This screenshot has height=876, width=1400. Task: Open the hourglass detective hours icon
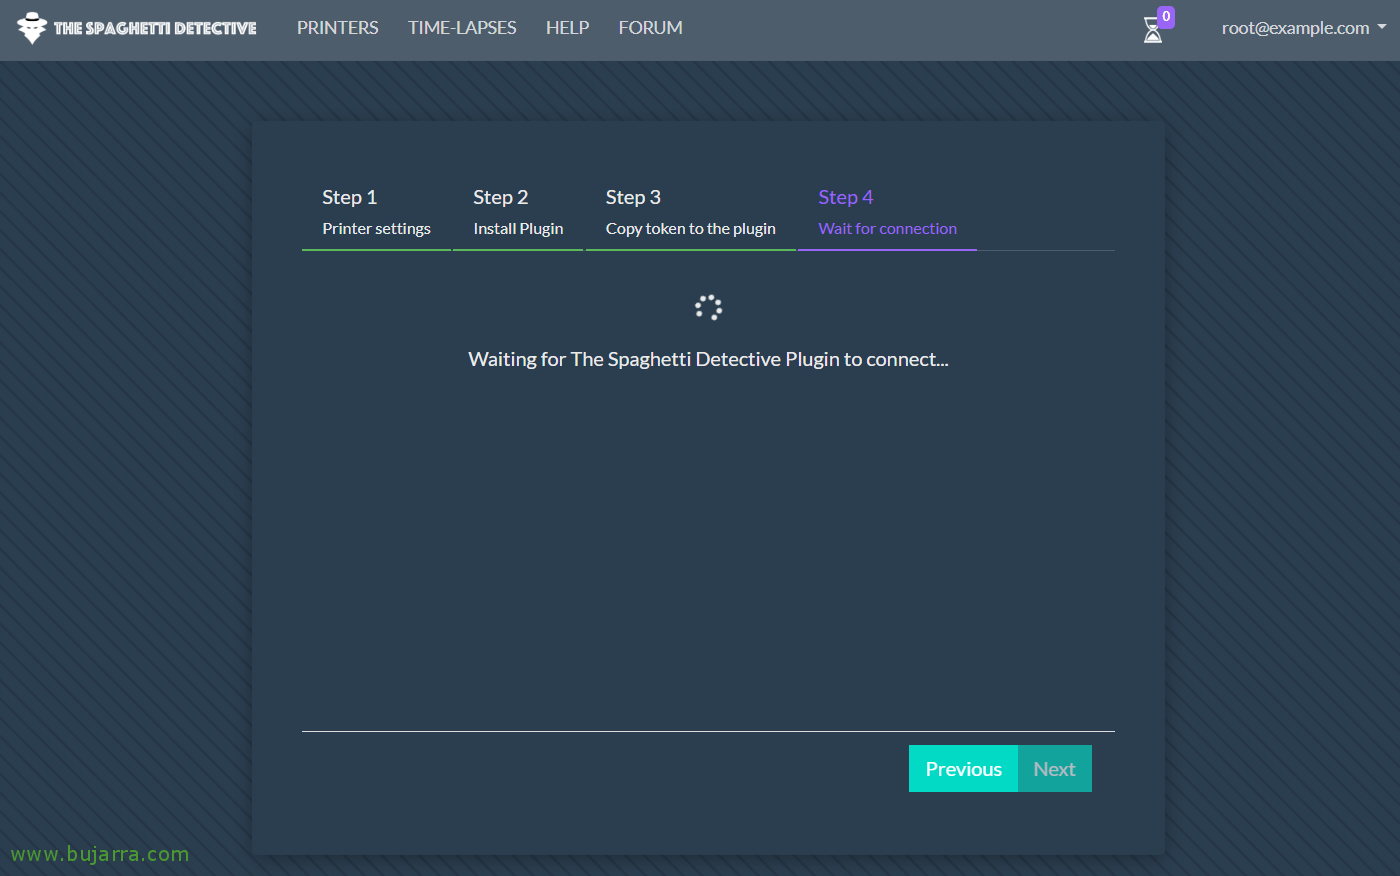point(1153,31)
